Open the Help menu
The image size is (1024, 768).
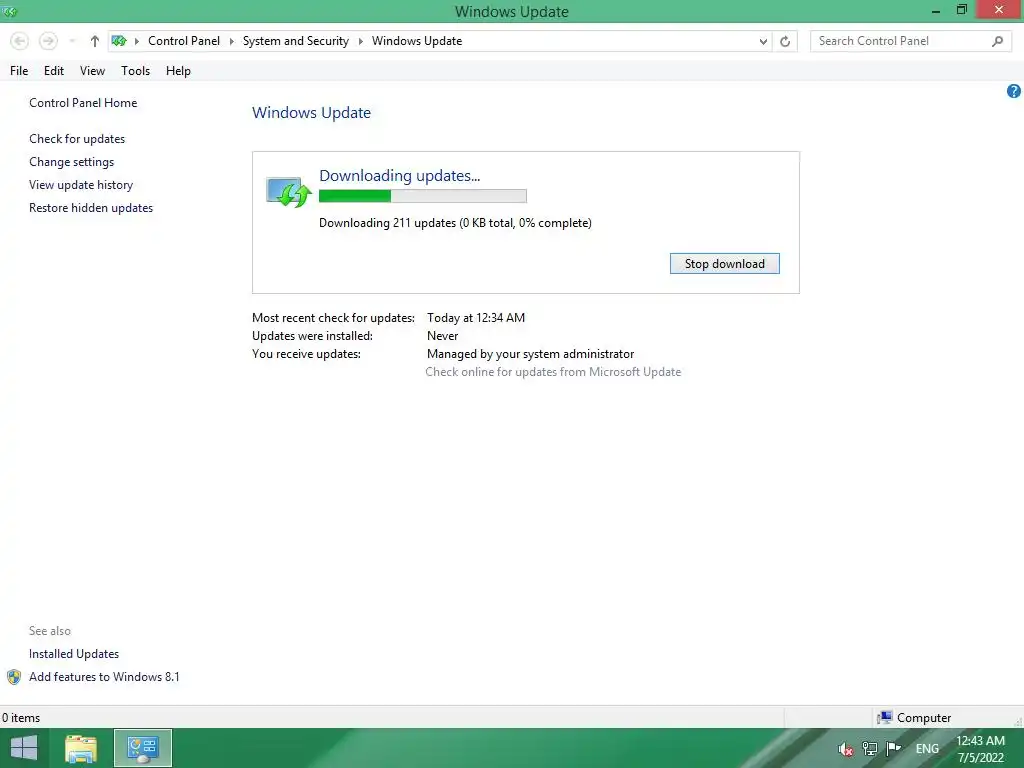(x=178, y=71)
